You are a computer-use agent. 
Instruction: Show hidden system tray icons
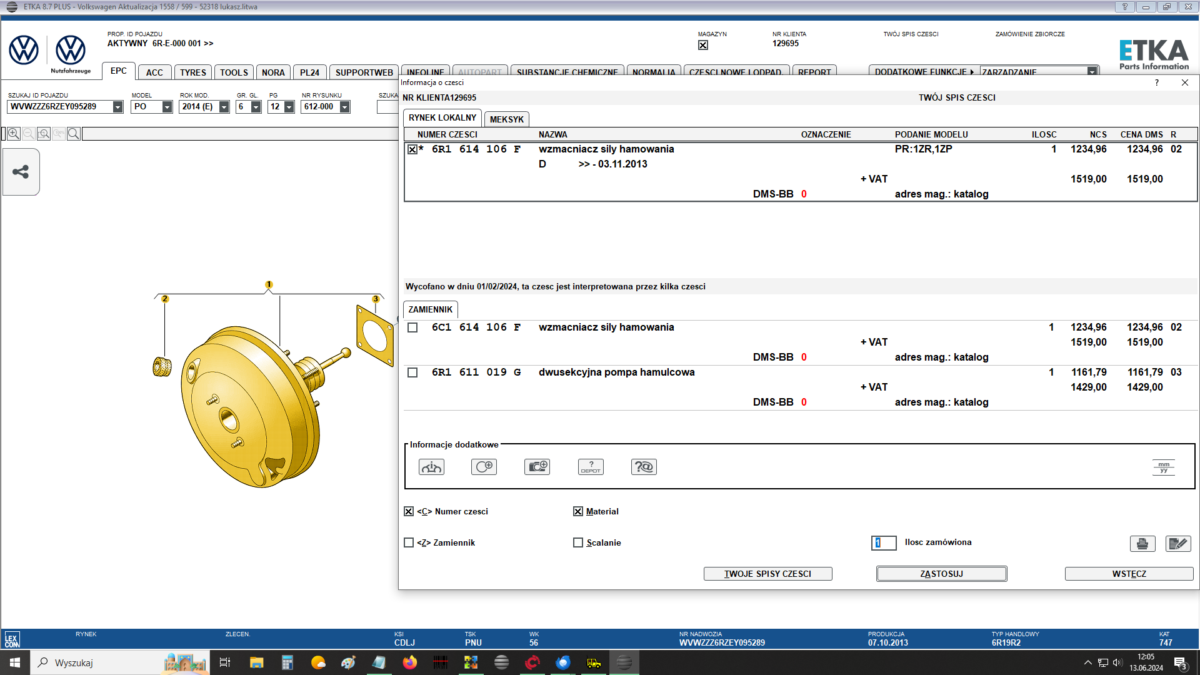pos(1088,662)
